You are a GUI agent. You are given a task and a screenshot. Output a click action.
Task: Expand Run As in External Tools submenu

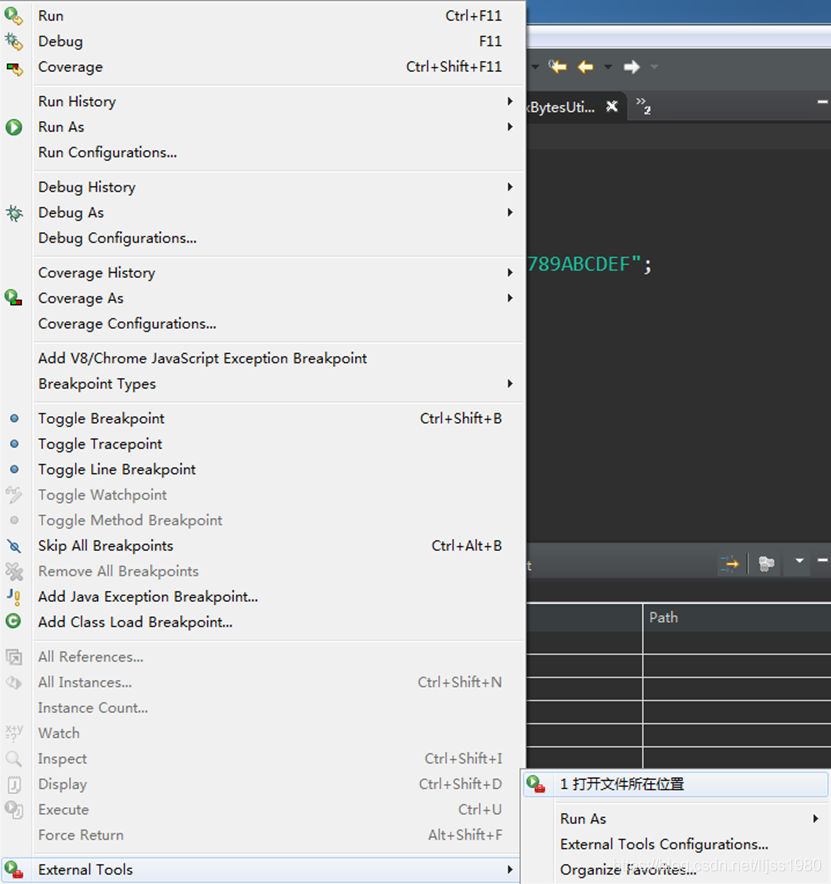point(815,818)
